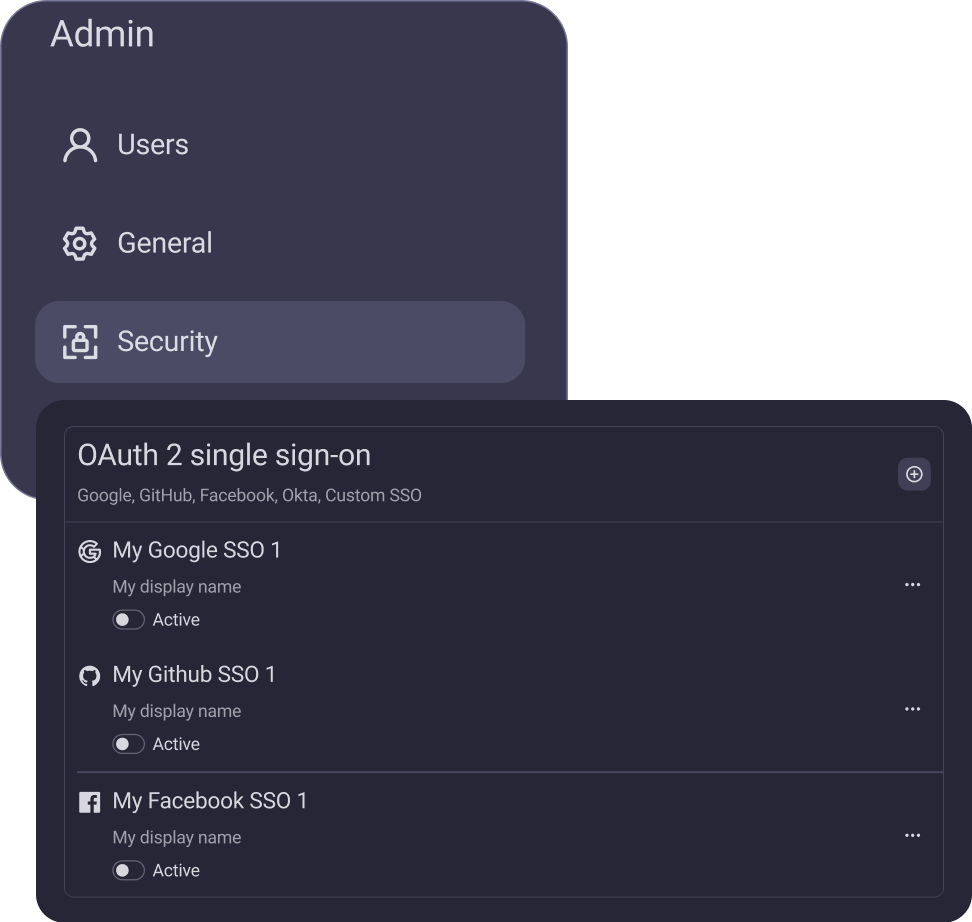Open the General settings section
Screen dimensions: 972x922
point(165,243)
